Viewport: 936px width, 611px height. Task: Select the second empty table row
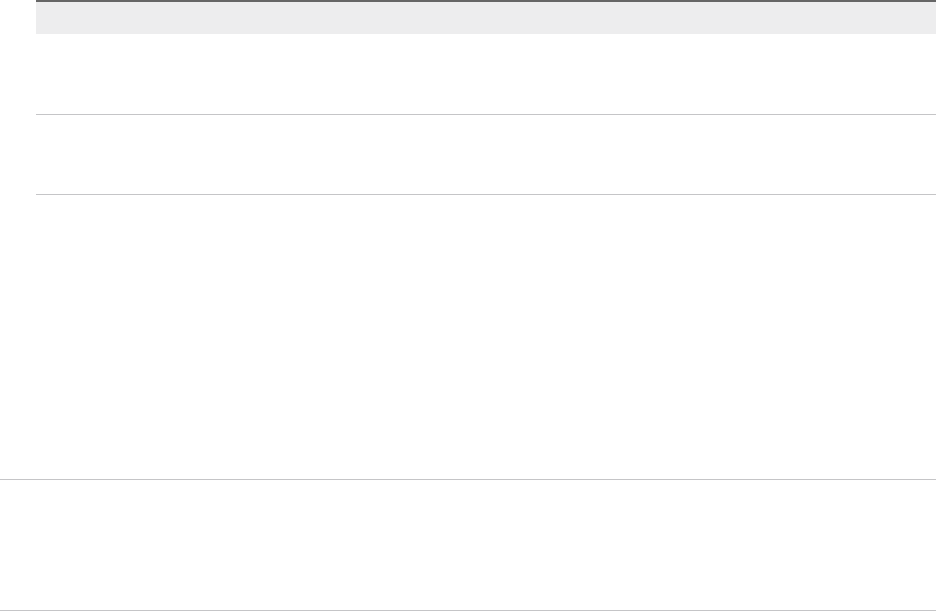click(x=479, y=154)
